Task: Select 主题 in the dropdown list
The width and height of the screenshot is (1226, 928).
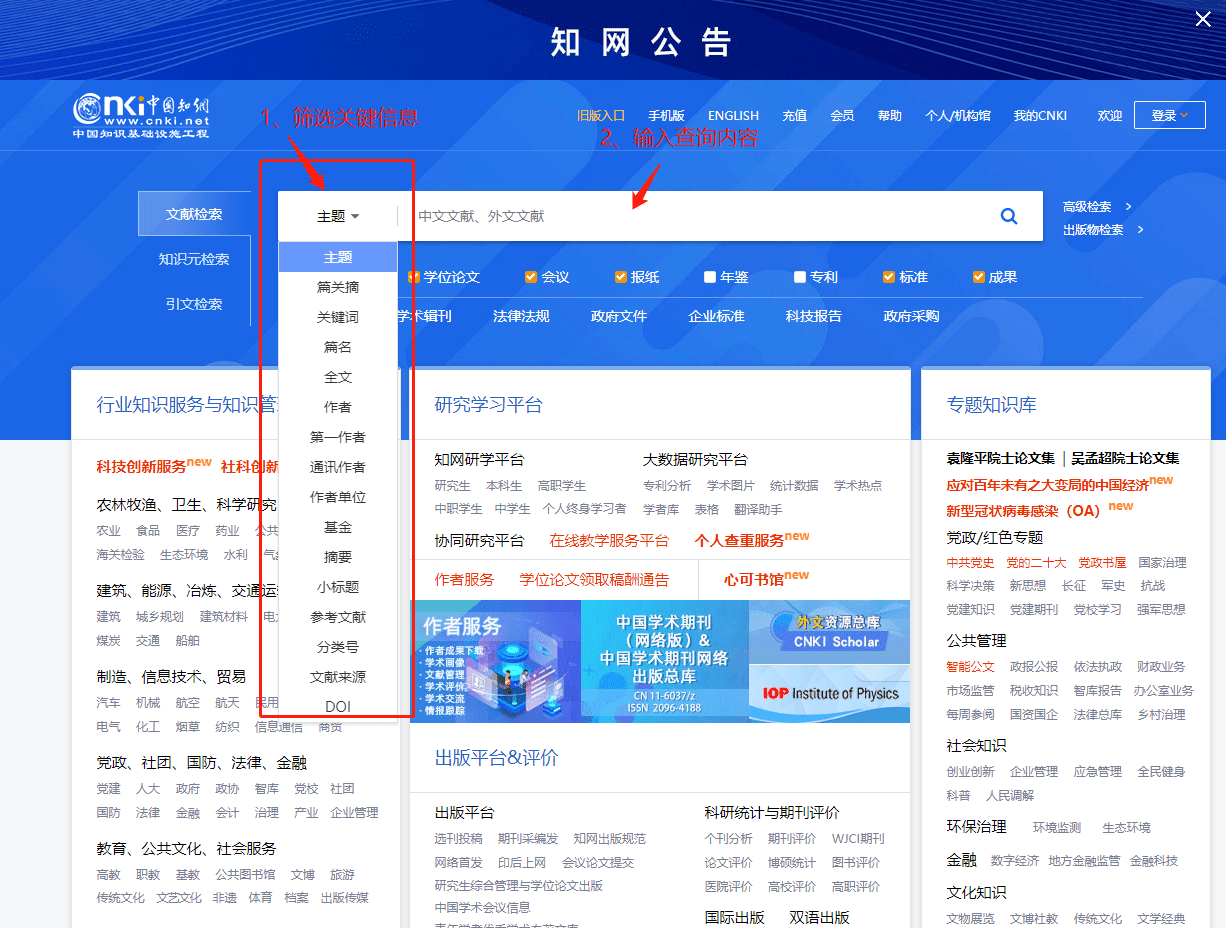Action: [x=338, y=257]
